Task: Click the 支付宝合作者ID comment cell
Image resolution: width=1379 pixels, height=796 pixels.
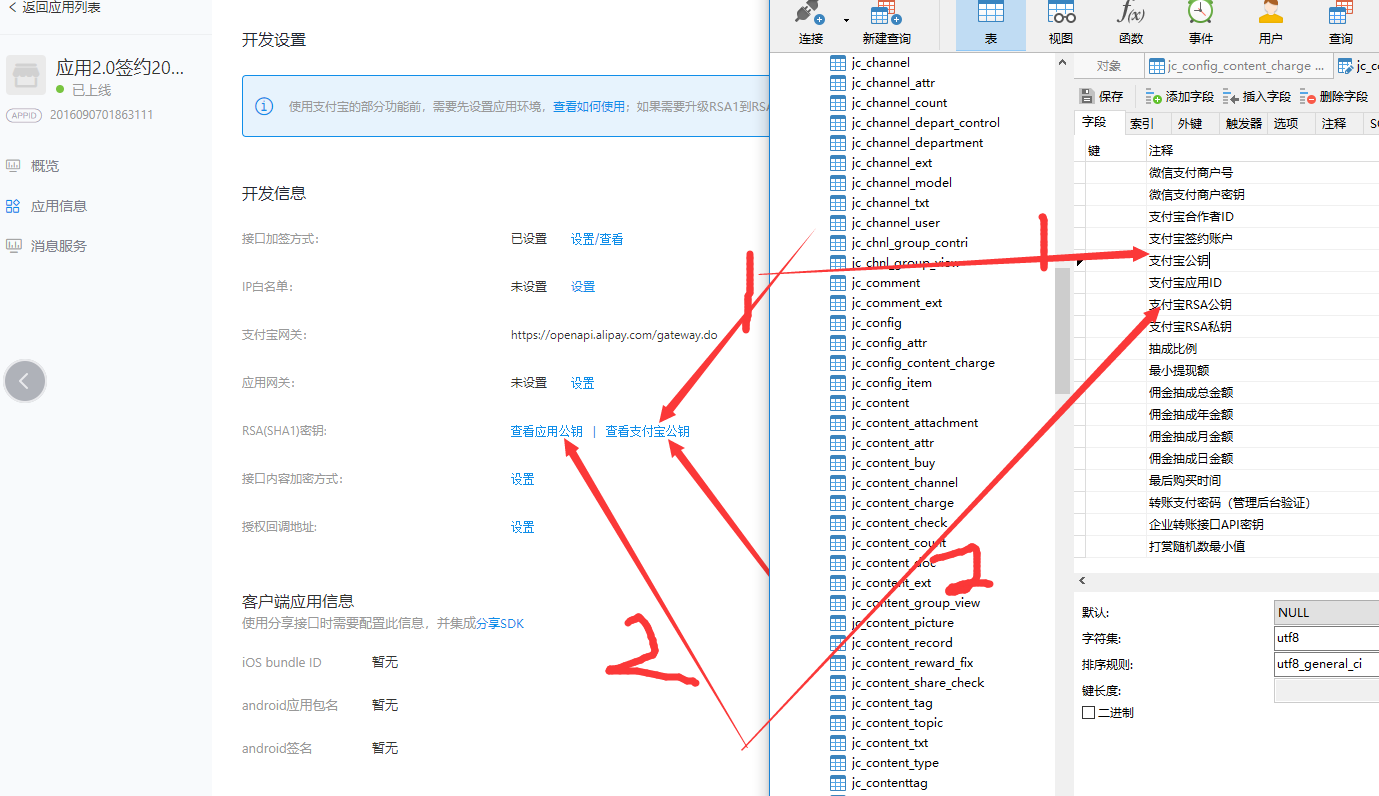Action: (1262, 217)
